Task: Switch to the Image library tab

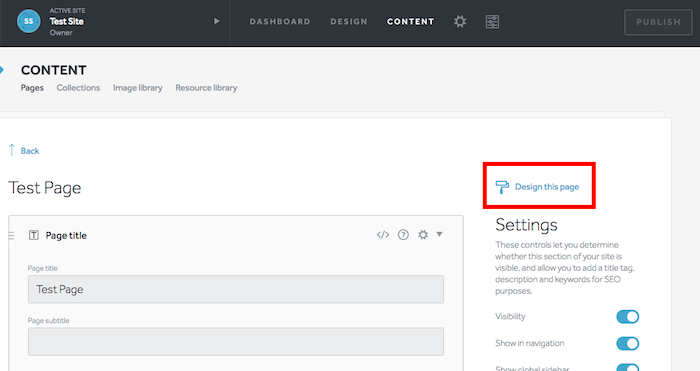Action: [138, 88]
